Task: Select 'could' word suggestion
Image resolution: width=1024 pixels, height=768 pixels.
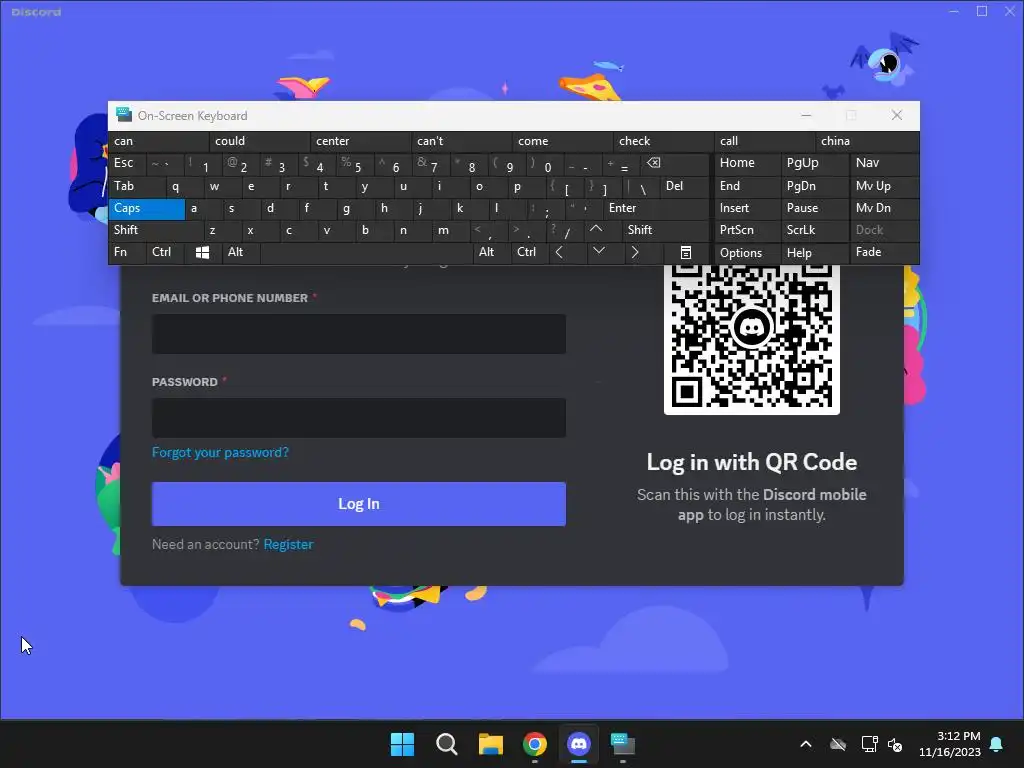Action: 260,141
